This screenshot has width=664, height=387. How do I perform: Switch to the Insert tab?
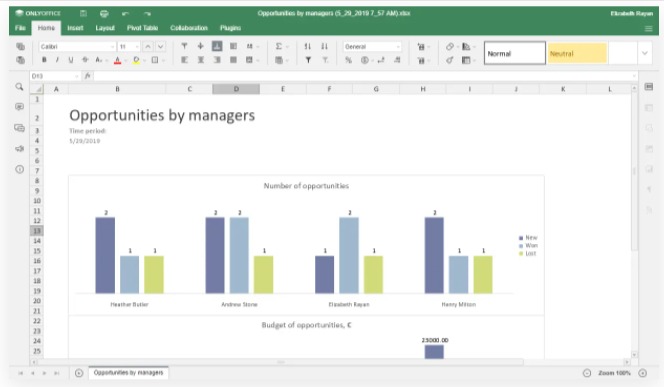[x=75, y=28]
